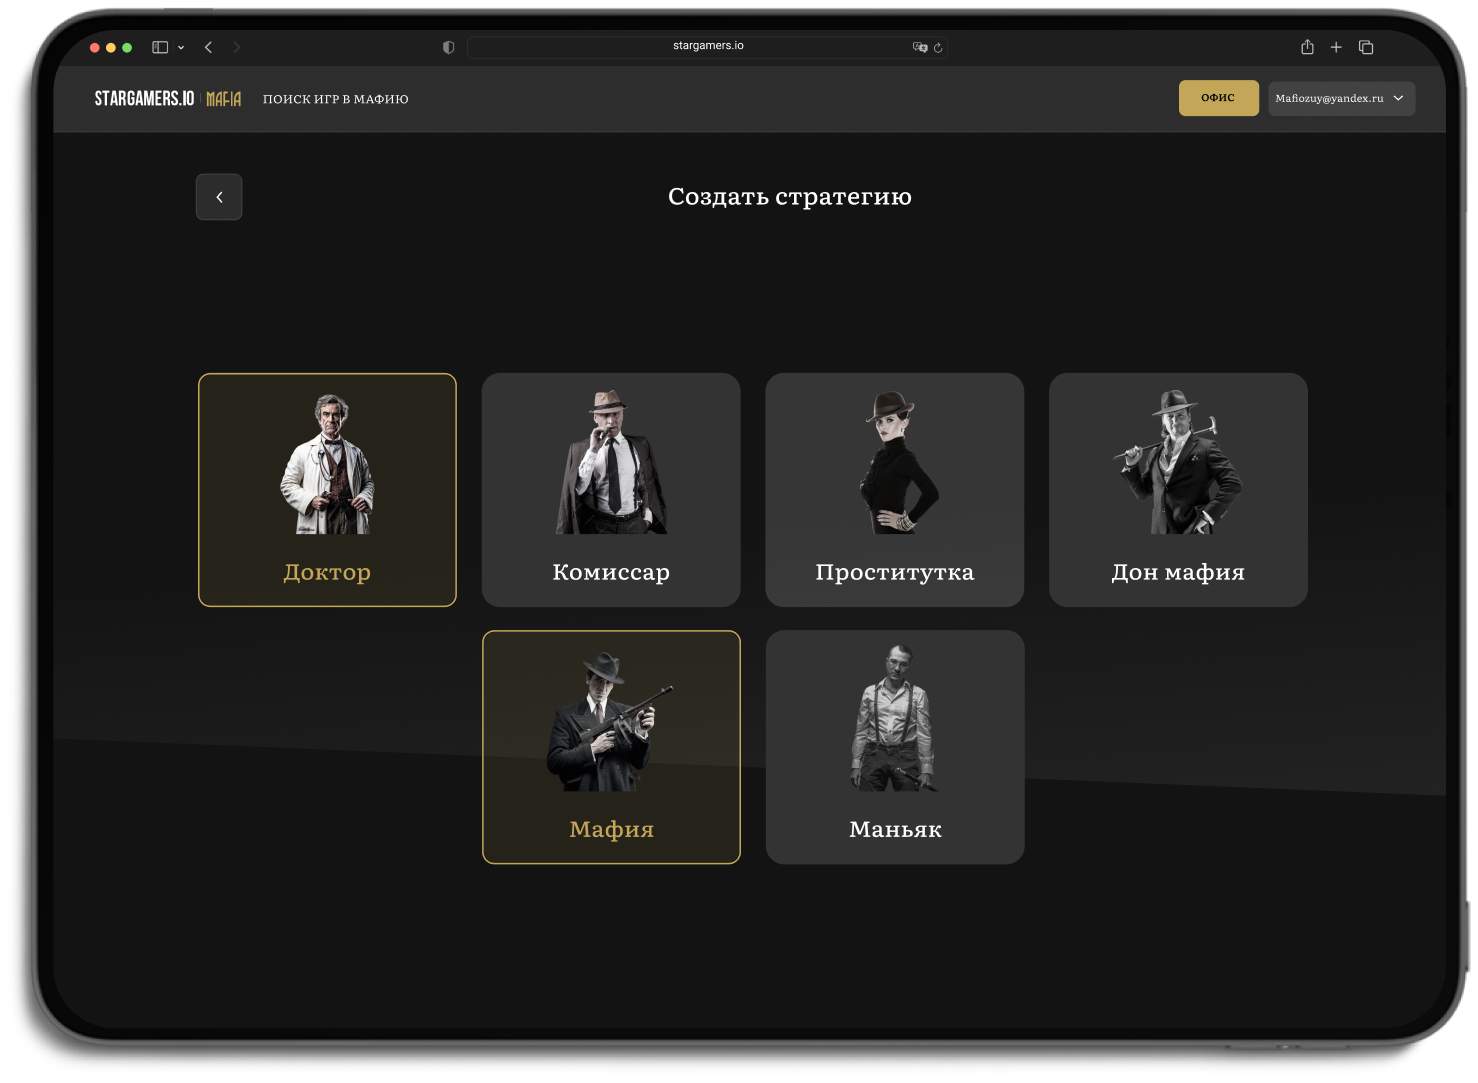Open a new tab with plus icon
Viewport: 1478px width, 1083px height.
click(1336, 47)
